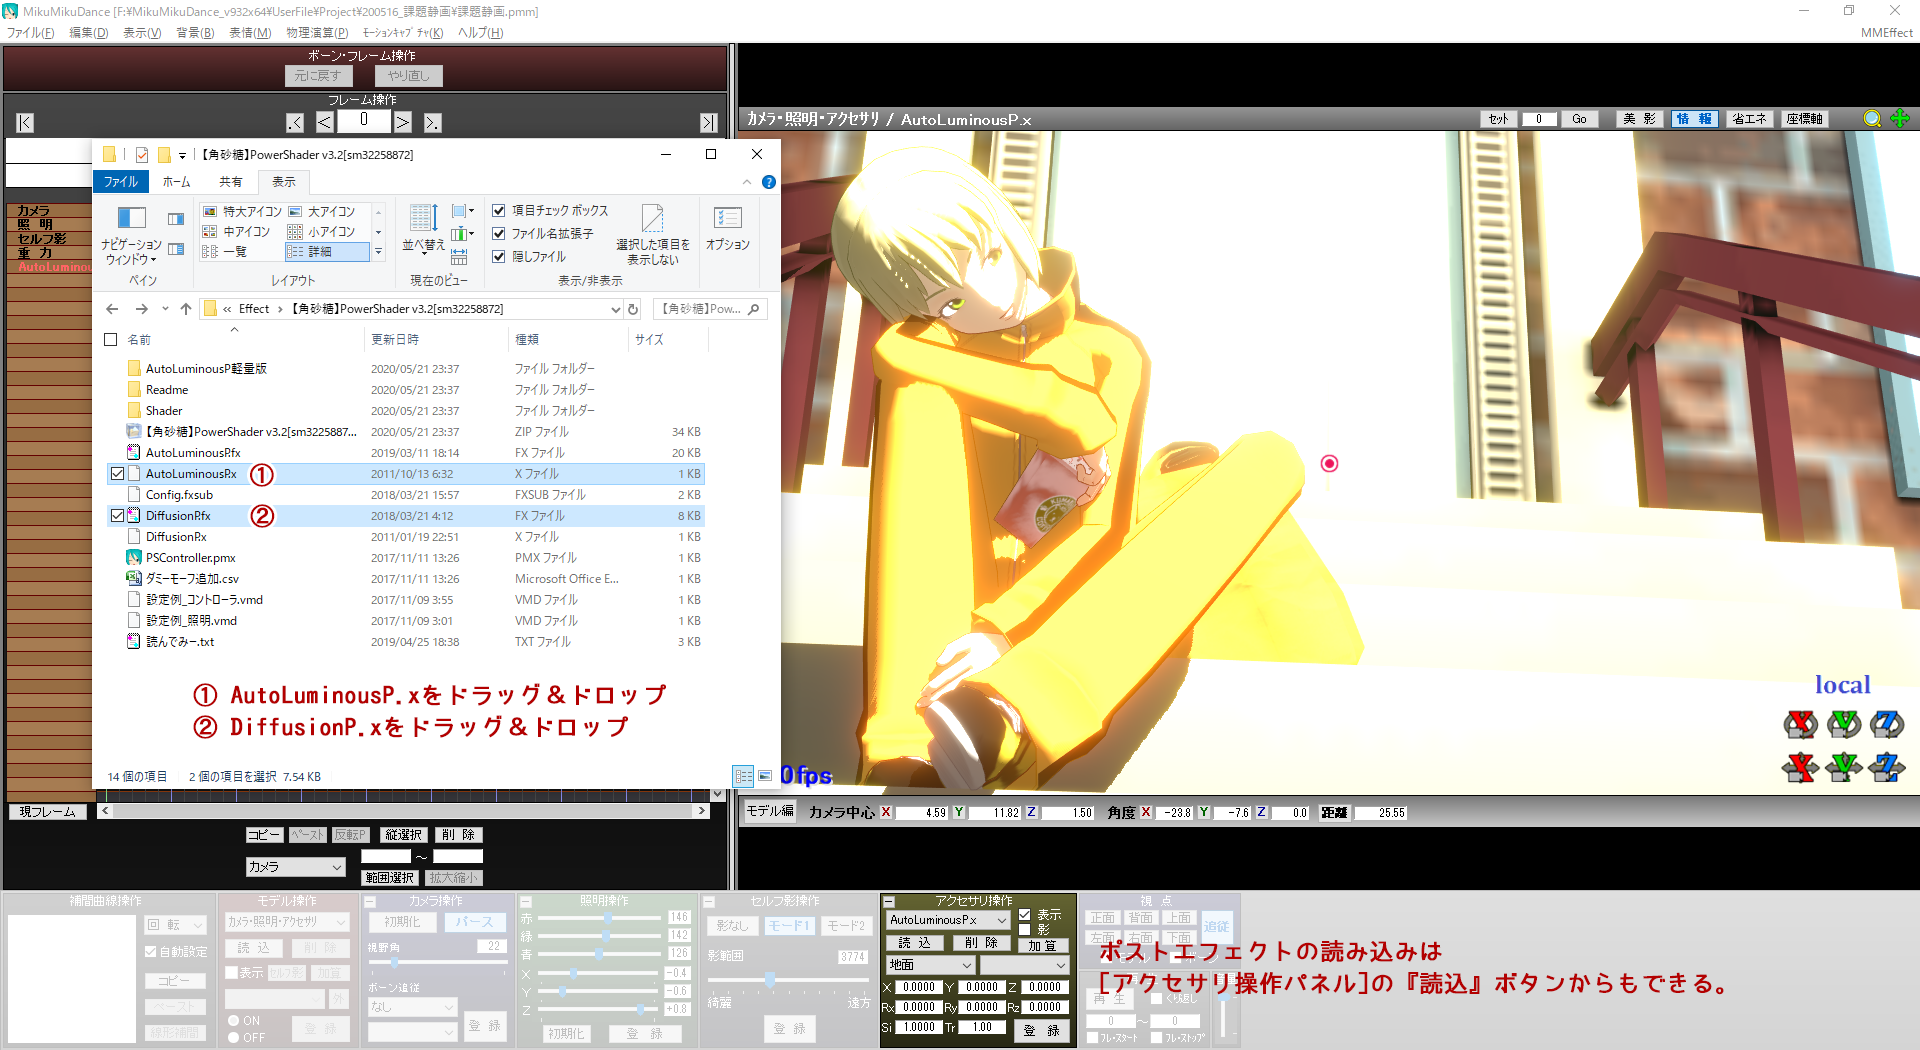The image size is (1920, 1050).
Task: Switch to the ホーム tab in Explorer
Action: (x=176, y=182)
